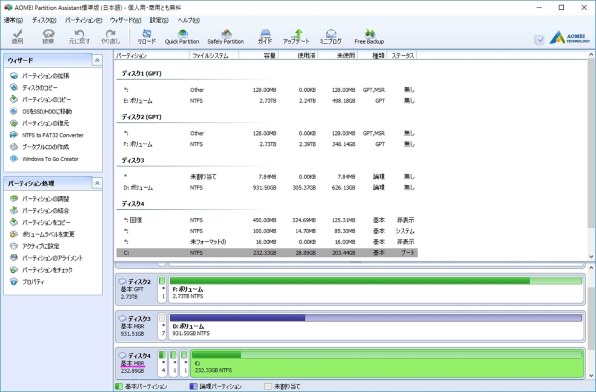Select the F: ボリューム row in the list
Image resolution: width=596 pixels, height=392 pixels.
267,144
